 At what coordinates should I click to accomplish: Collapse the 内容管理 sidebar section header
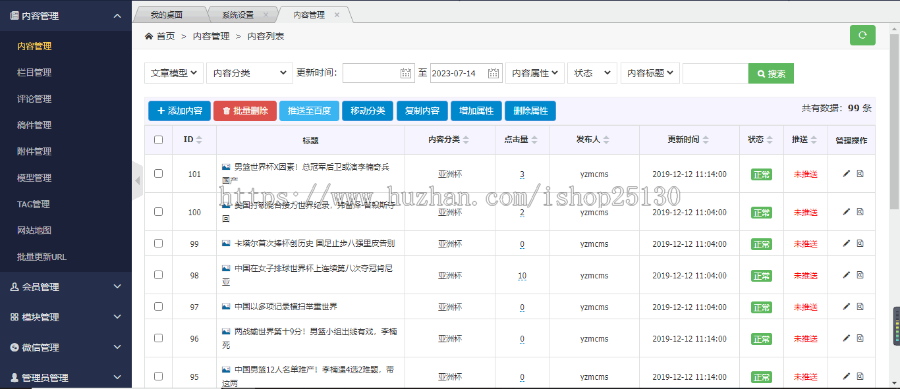click(66, 16)
